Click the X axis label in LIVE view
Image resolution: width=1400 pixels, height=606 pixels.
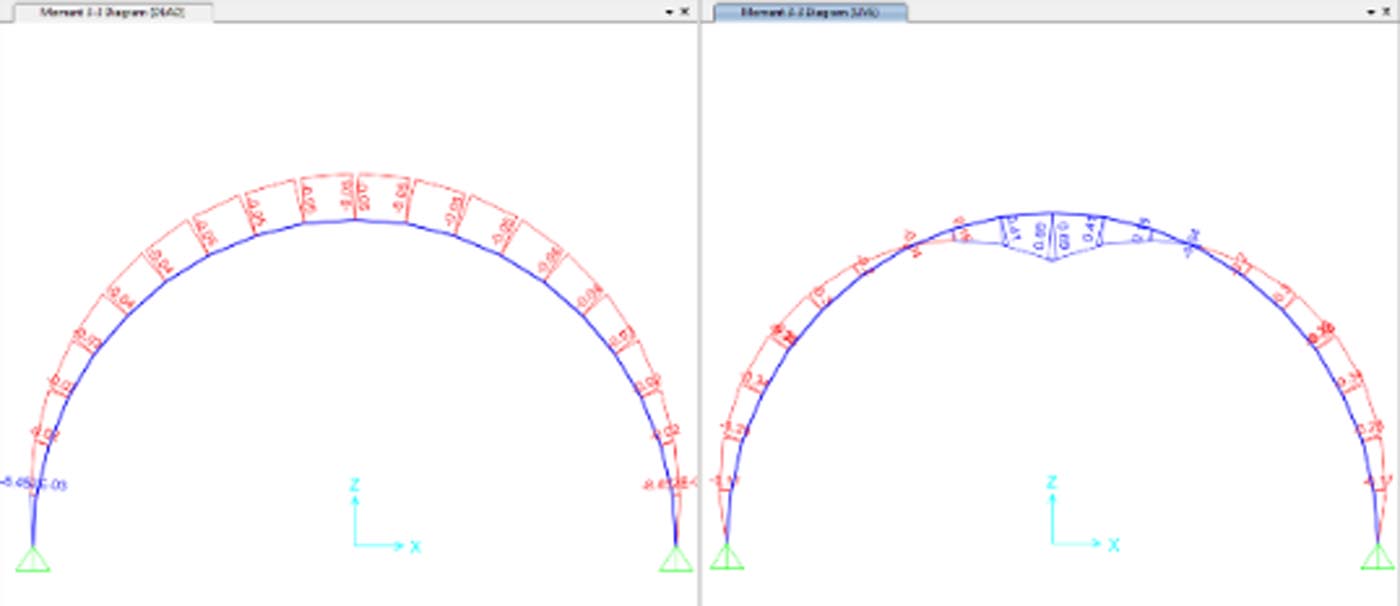[1113, 545]
